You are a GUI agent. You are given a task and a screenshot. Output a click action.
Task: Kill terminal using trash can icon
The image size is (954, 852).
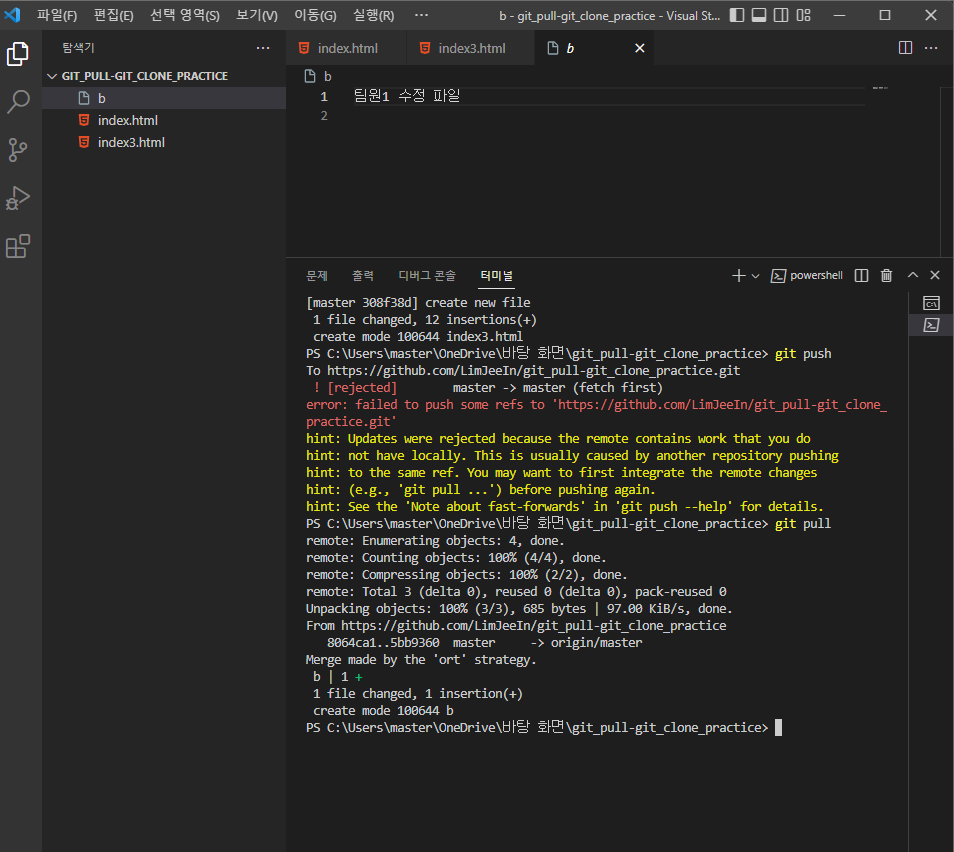[x=886, y=276]
